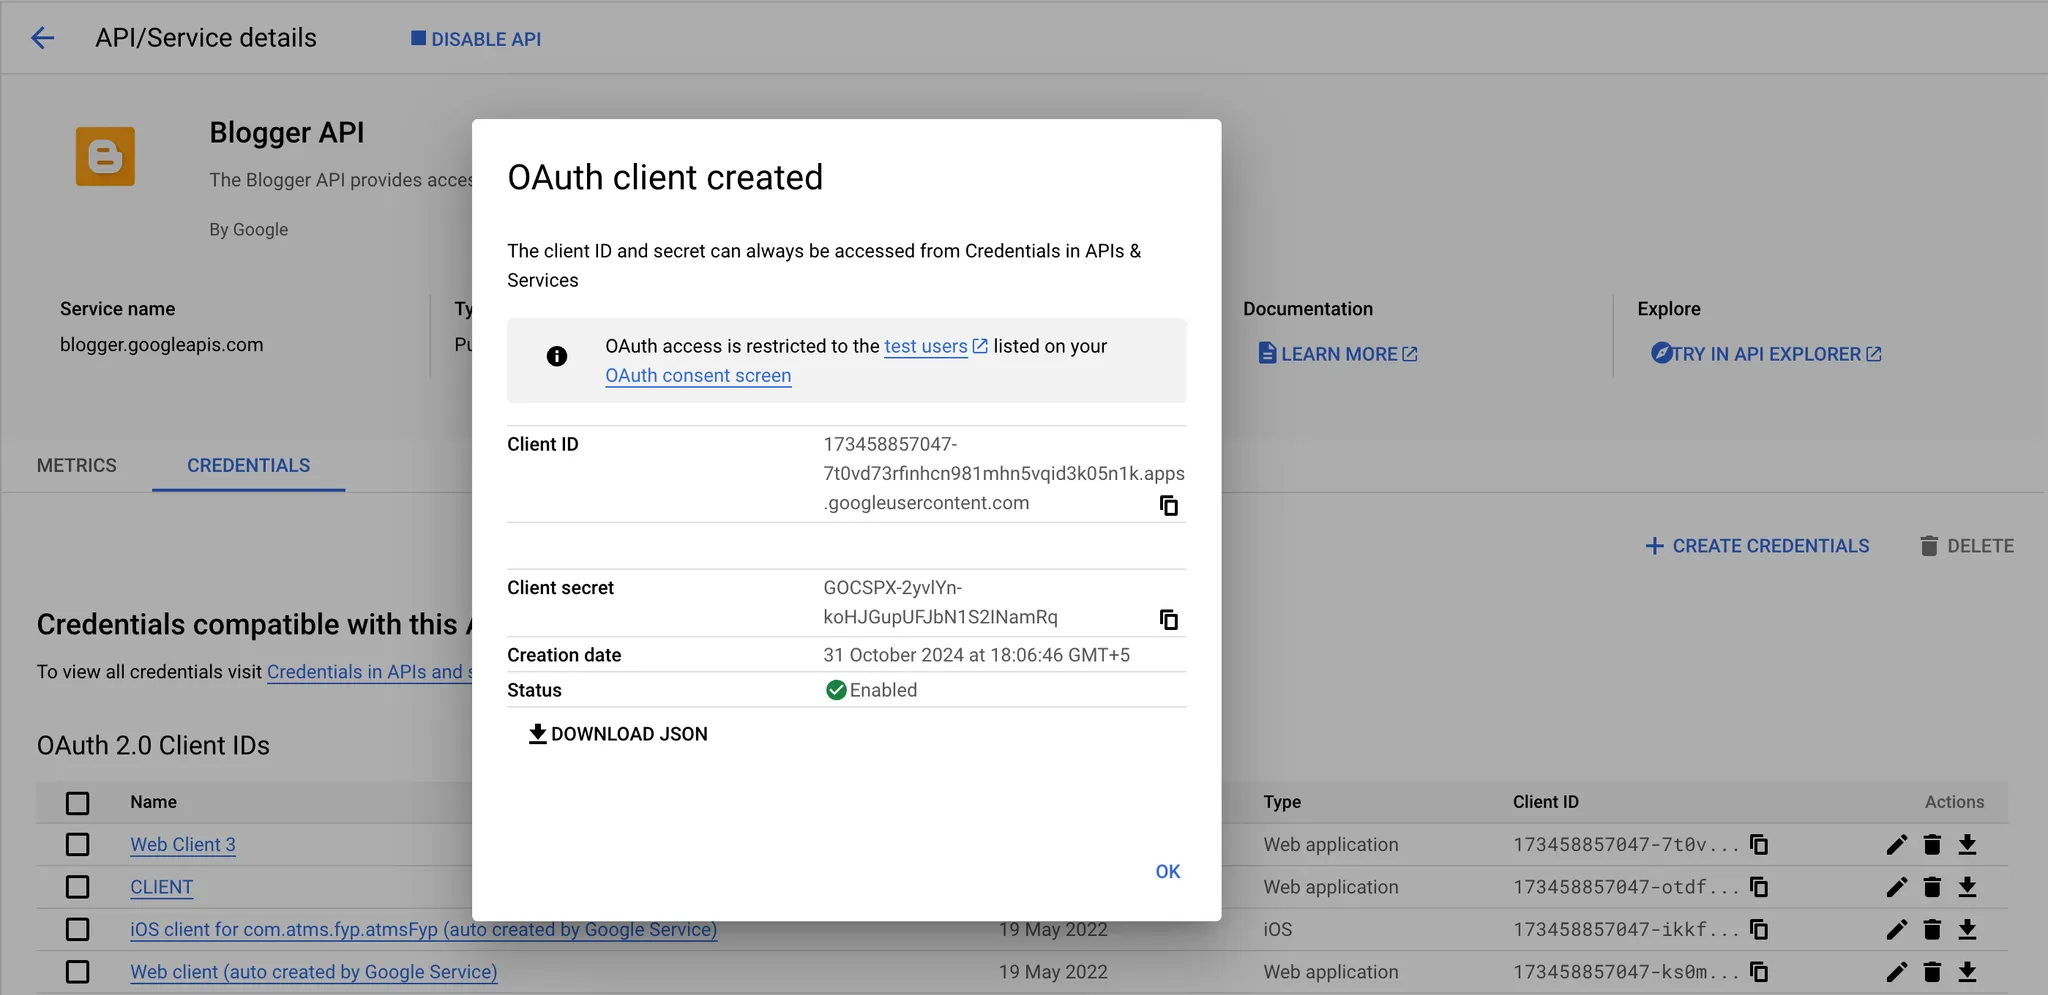Edit the CLIENT row with pencil icon
The image size is (2048, 995).
point(1896,887)
